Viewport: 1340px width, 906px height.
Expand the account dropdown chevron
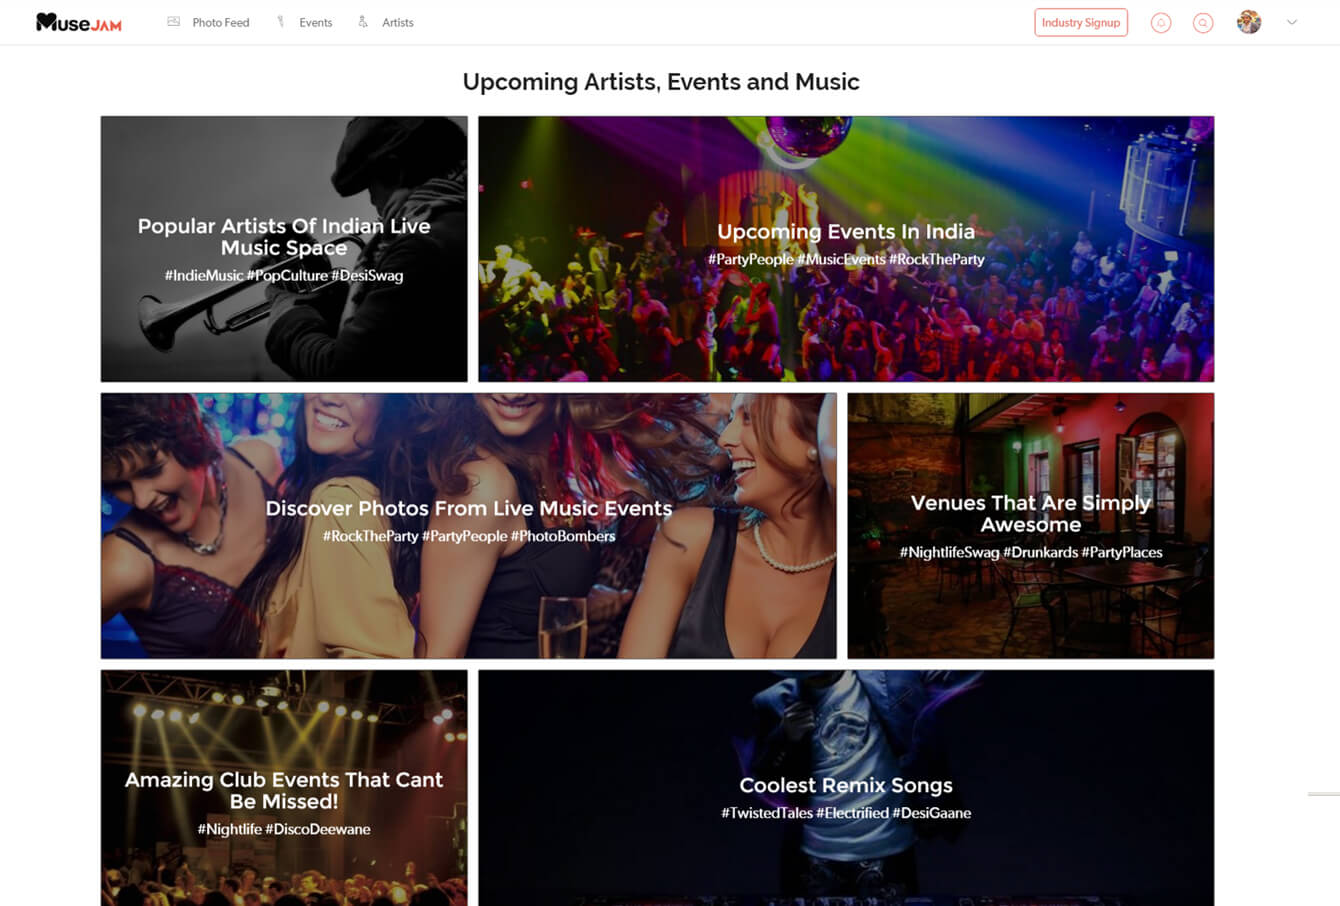tap(1292, 22)
